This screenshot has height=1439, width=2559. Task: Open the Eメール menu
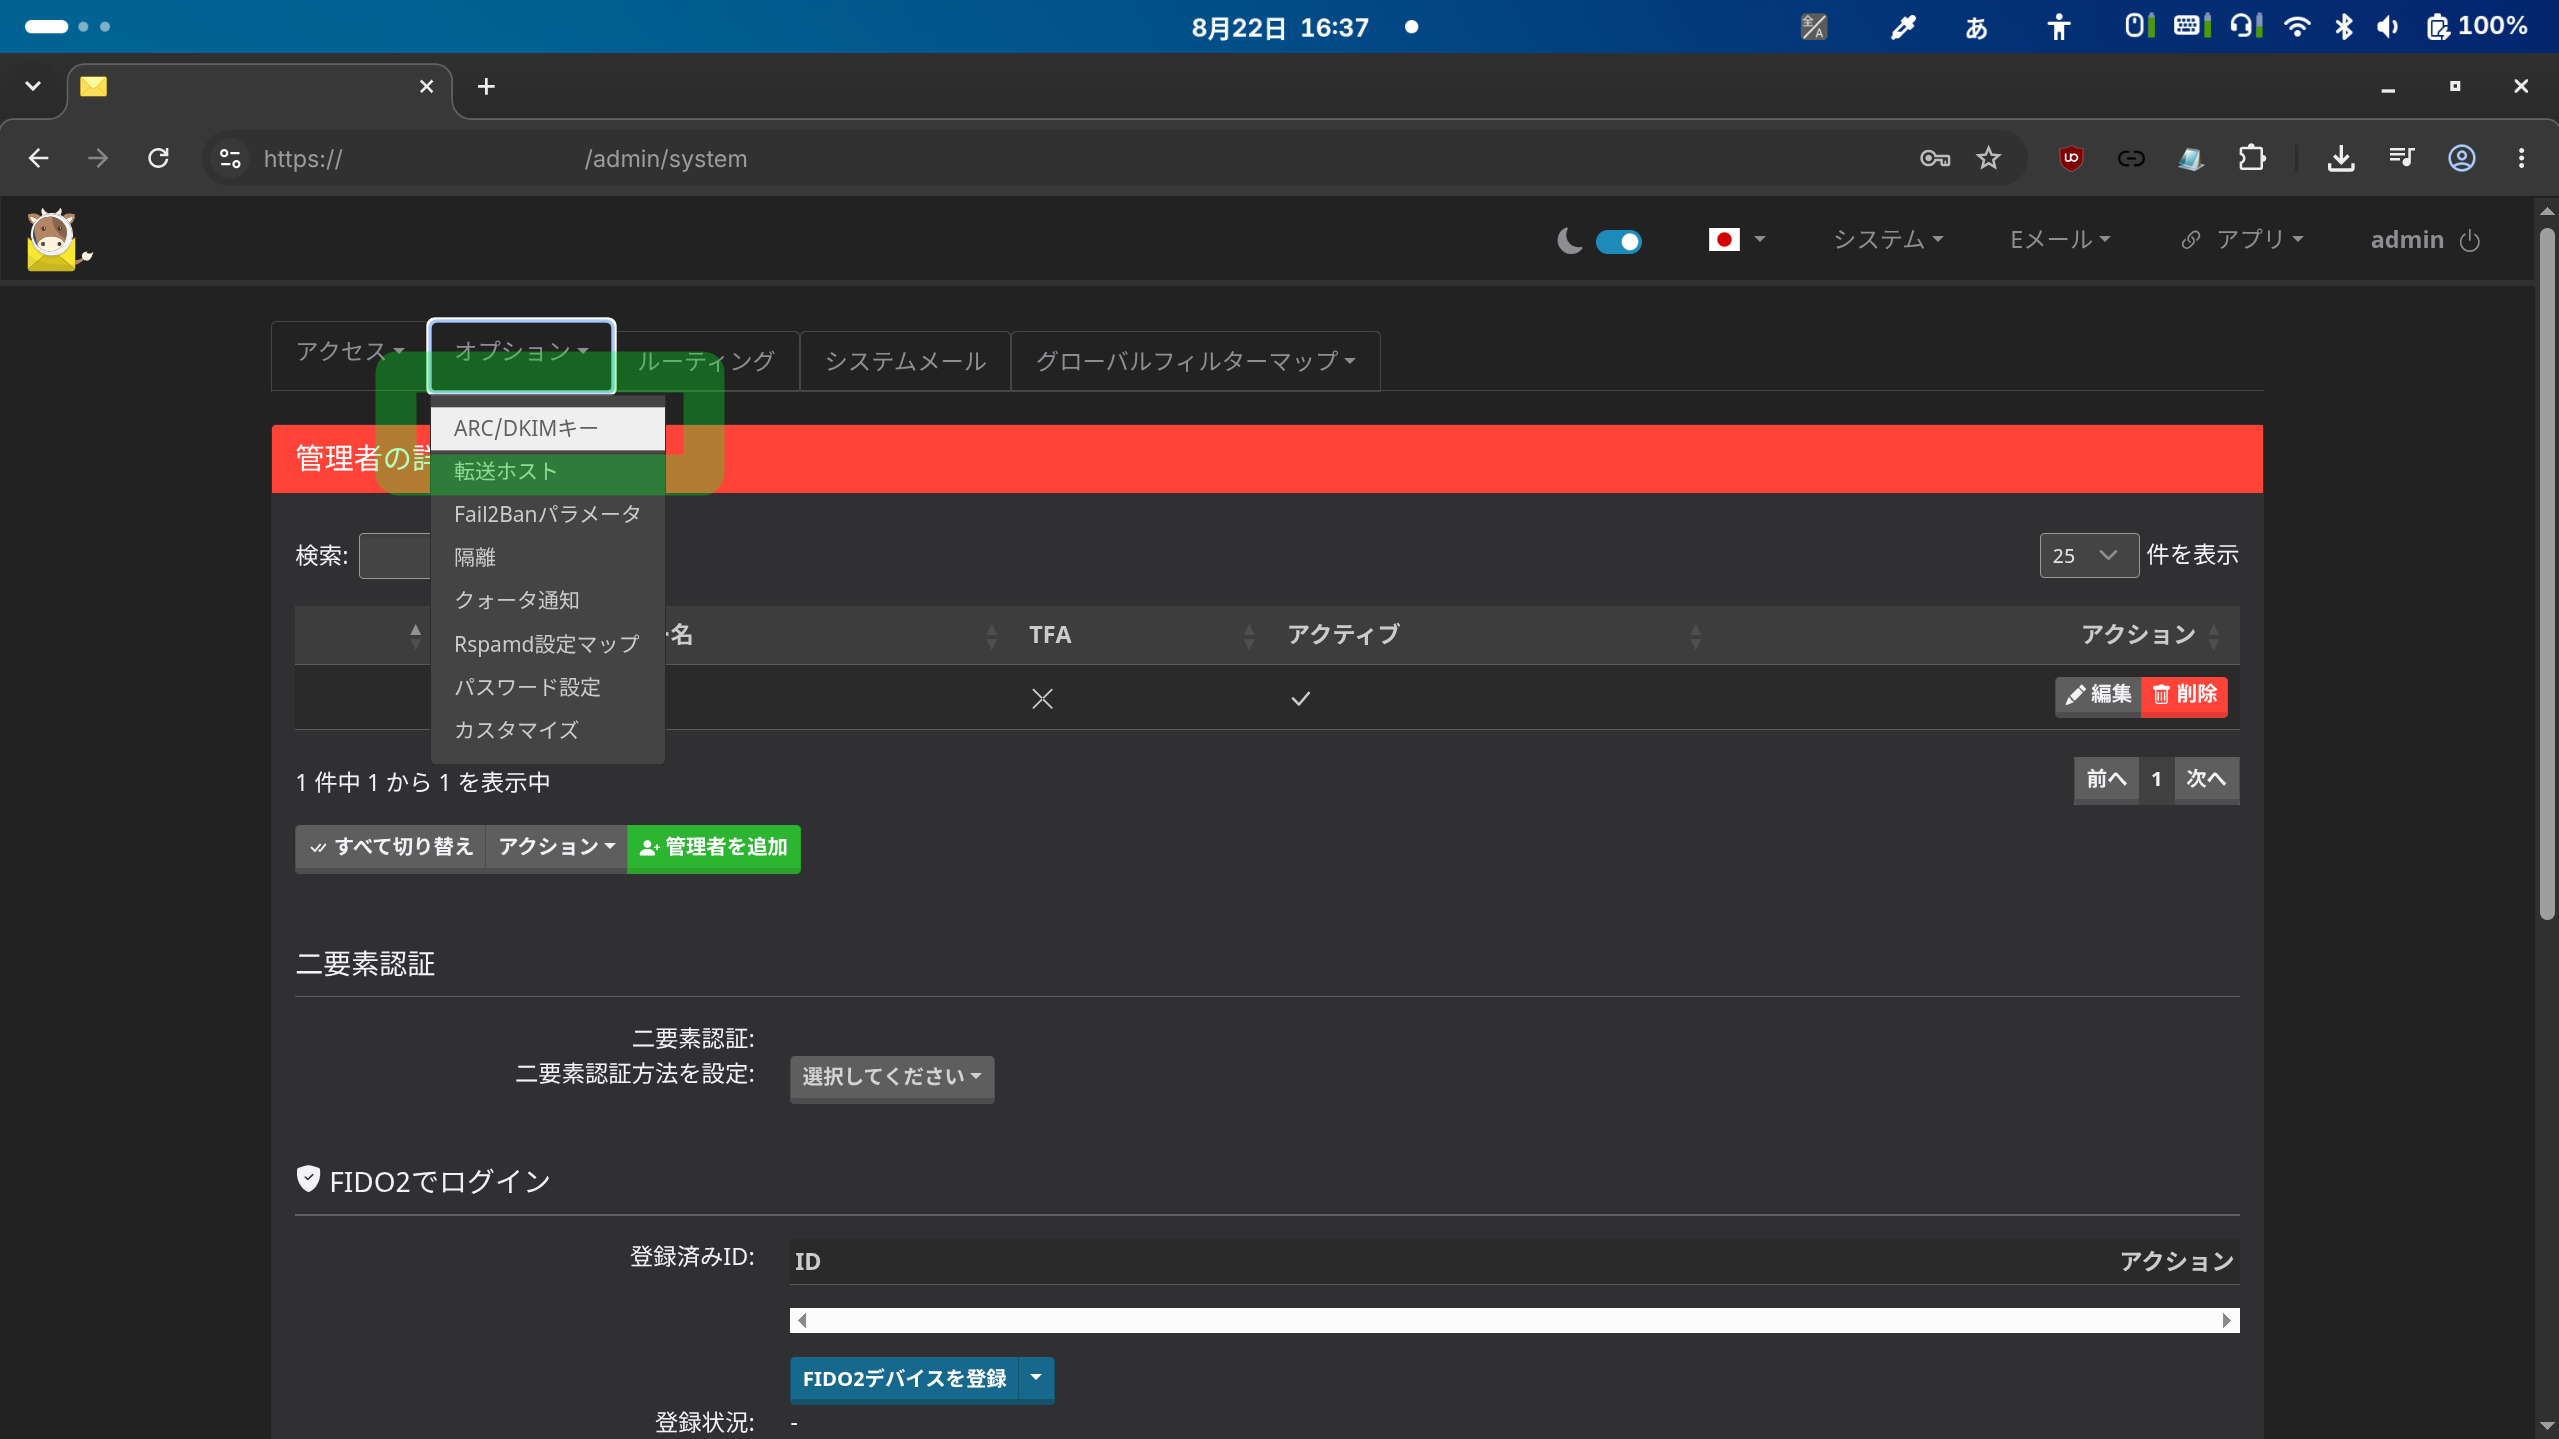(x=2060, y=240)
